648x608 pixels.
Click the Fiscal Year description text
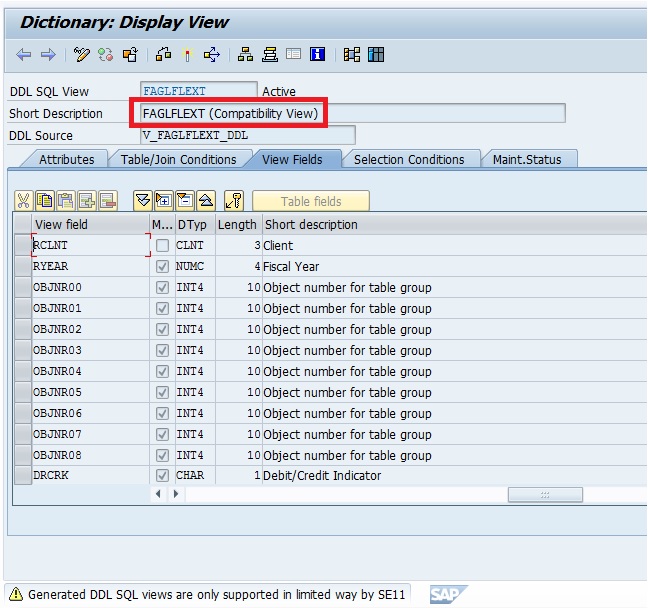tap(291, 267)
